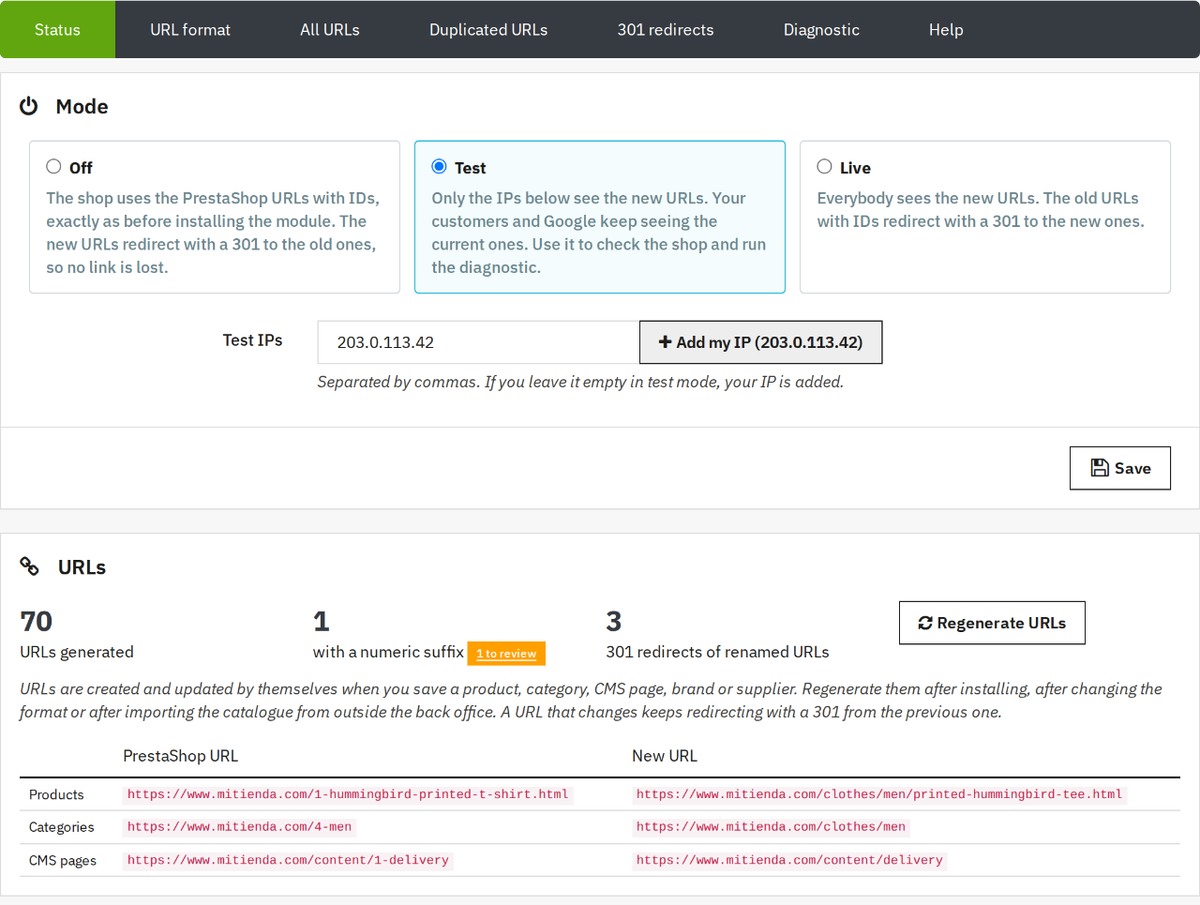The height and width of the screenshot is (905, 1200).
Task: Select the Live mode radio button
Action: [824, 167]
